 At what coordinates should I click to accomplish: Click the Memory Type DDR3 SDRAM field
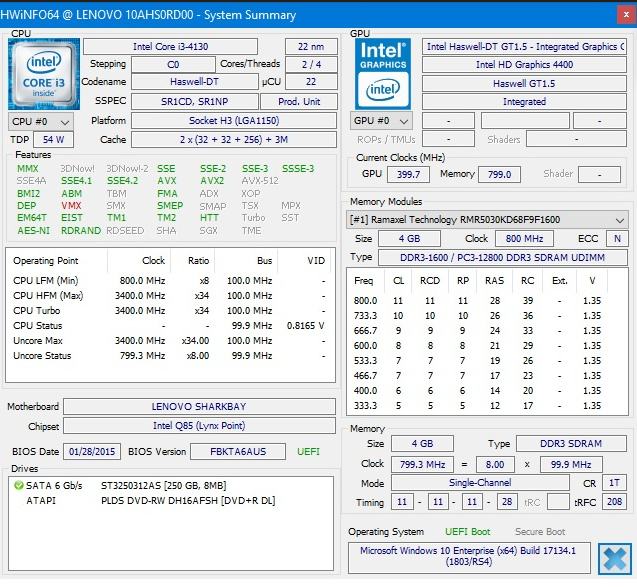coord(571,444)
